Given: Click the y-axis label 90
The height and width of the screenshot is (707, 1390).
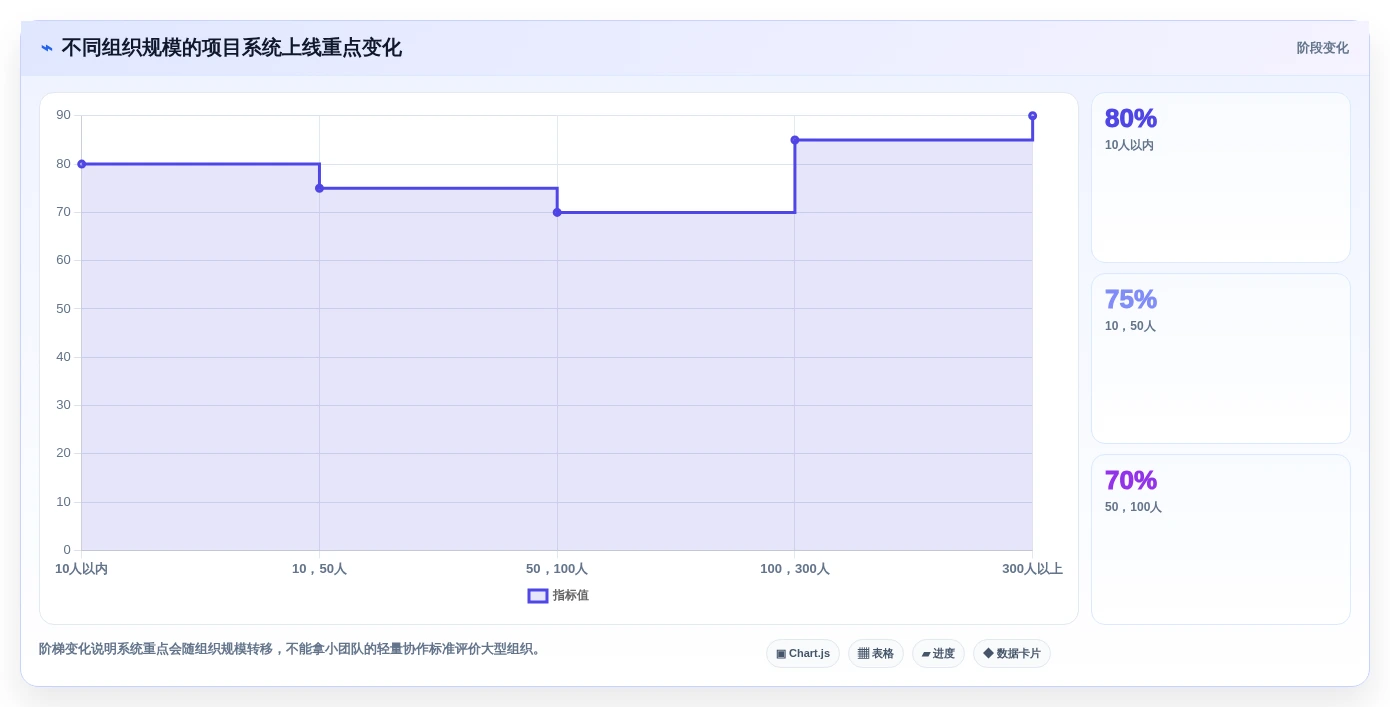Looking at the screenshot, I should (64, 115).
